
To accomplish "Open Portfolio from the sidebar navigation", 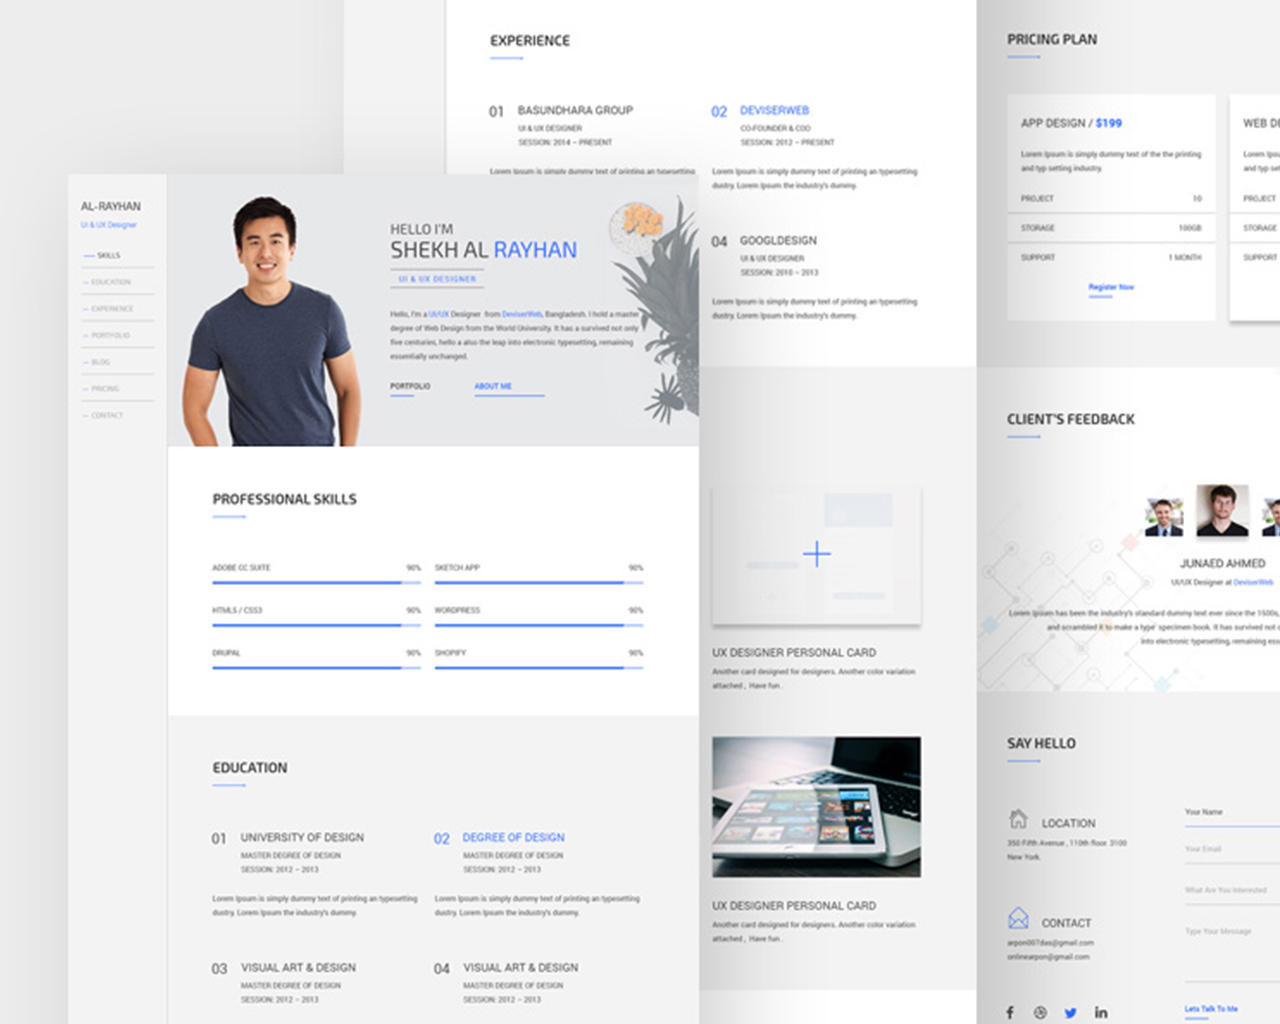I will (110, 336).
